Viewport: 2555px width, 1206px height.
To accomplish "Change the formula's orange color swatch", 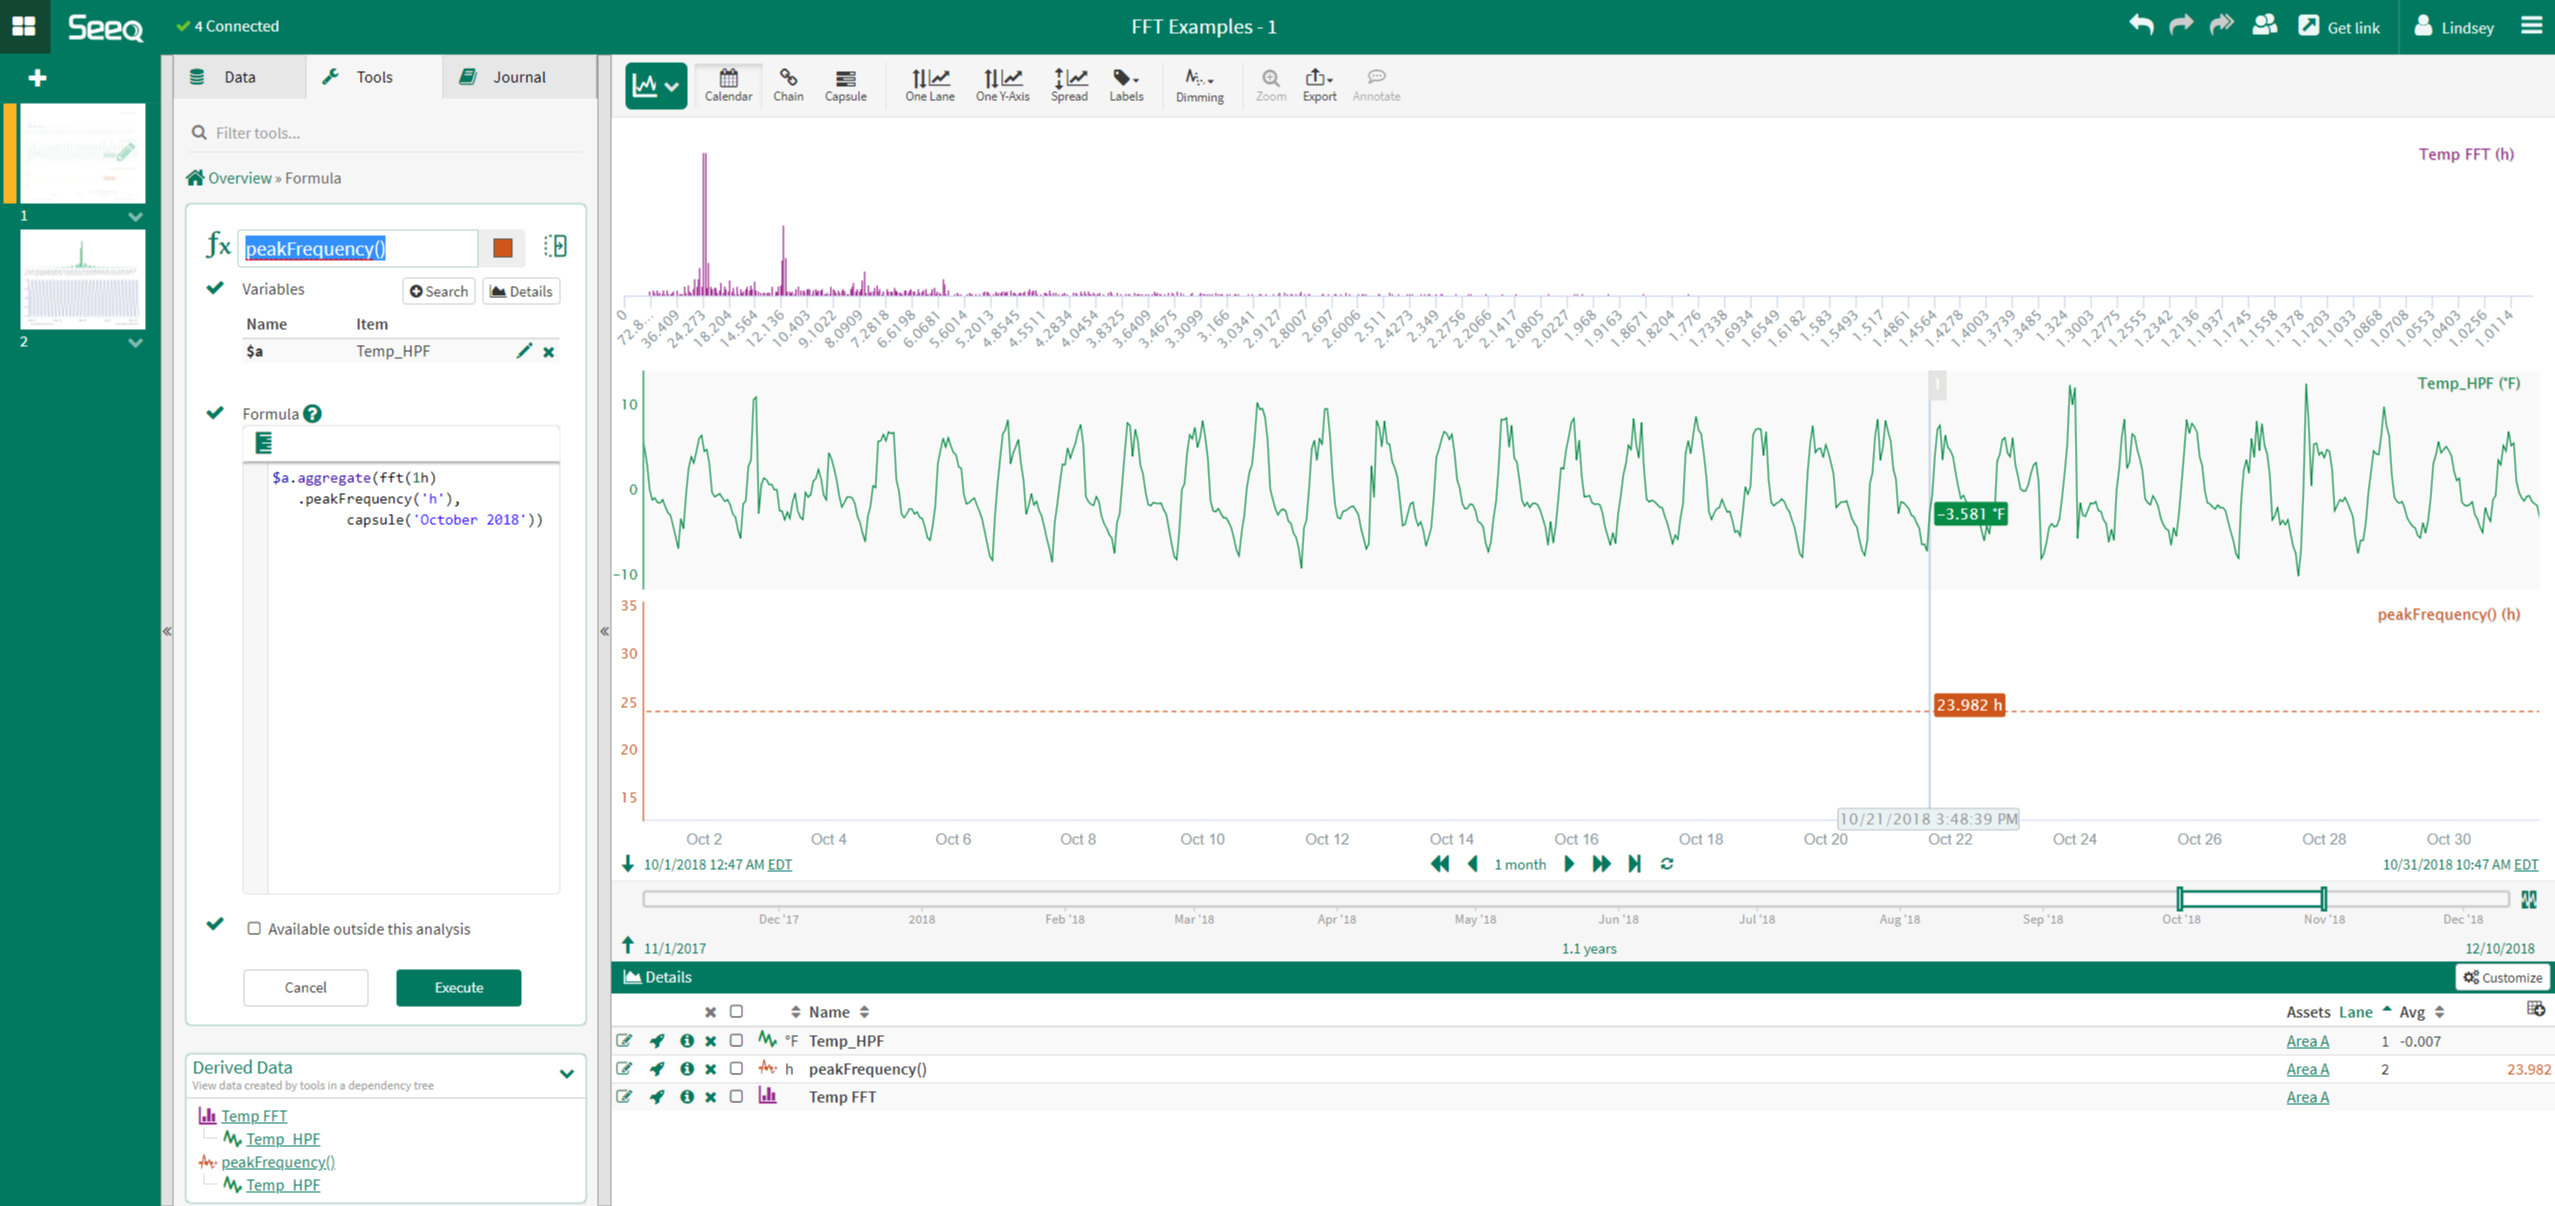I will 501,247.
